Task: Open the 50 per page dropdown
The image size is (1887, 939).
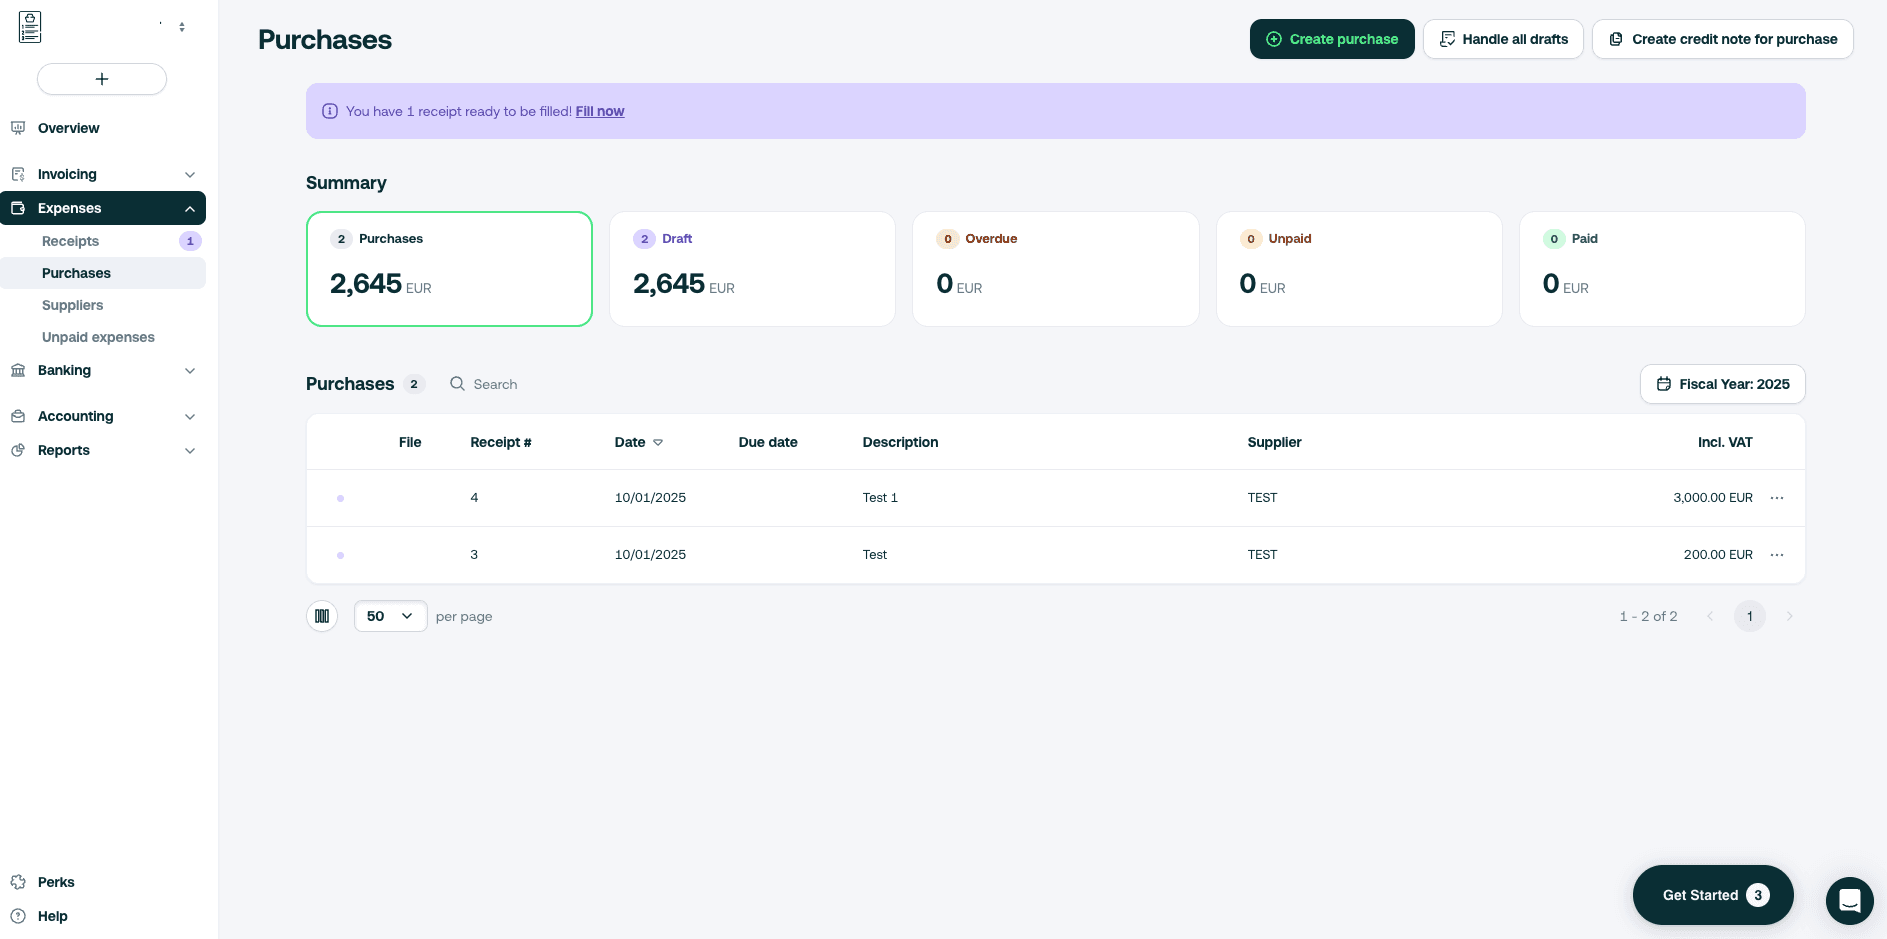Action: [x=390, y=616]
